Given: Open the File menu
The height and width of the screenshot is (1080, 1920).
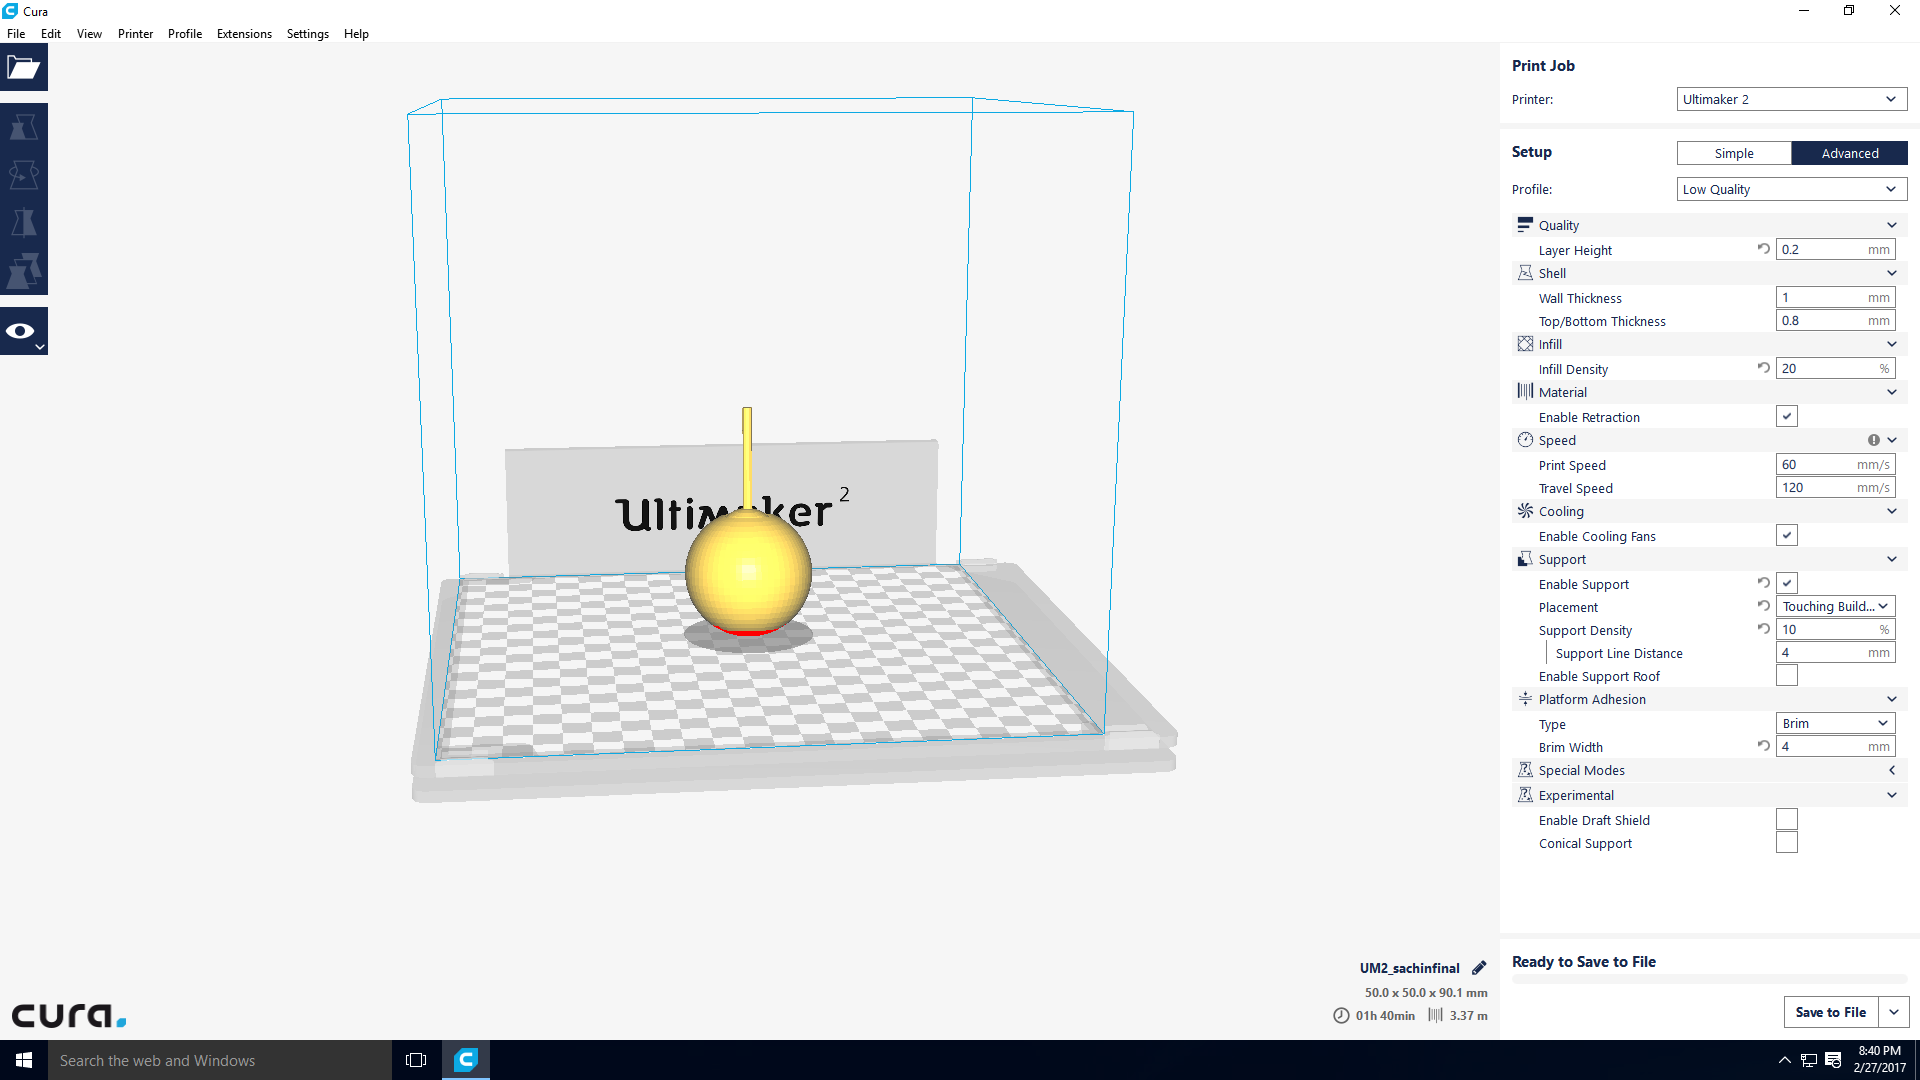Looking at the screenshot, I should coord(16,33).
